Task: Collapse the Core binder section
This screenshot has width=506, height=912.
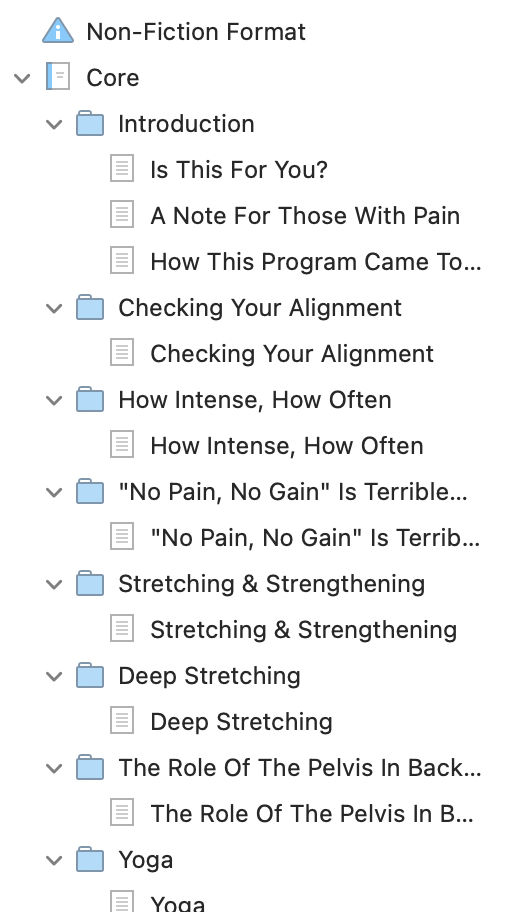Action: tap(22, 77)
